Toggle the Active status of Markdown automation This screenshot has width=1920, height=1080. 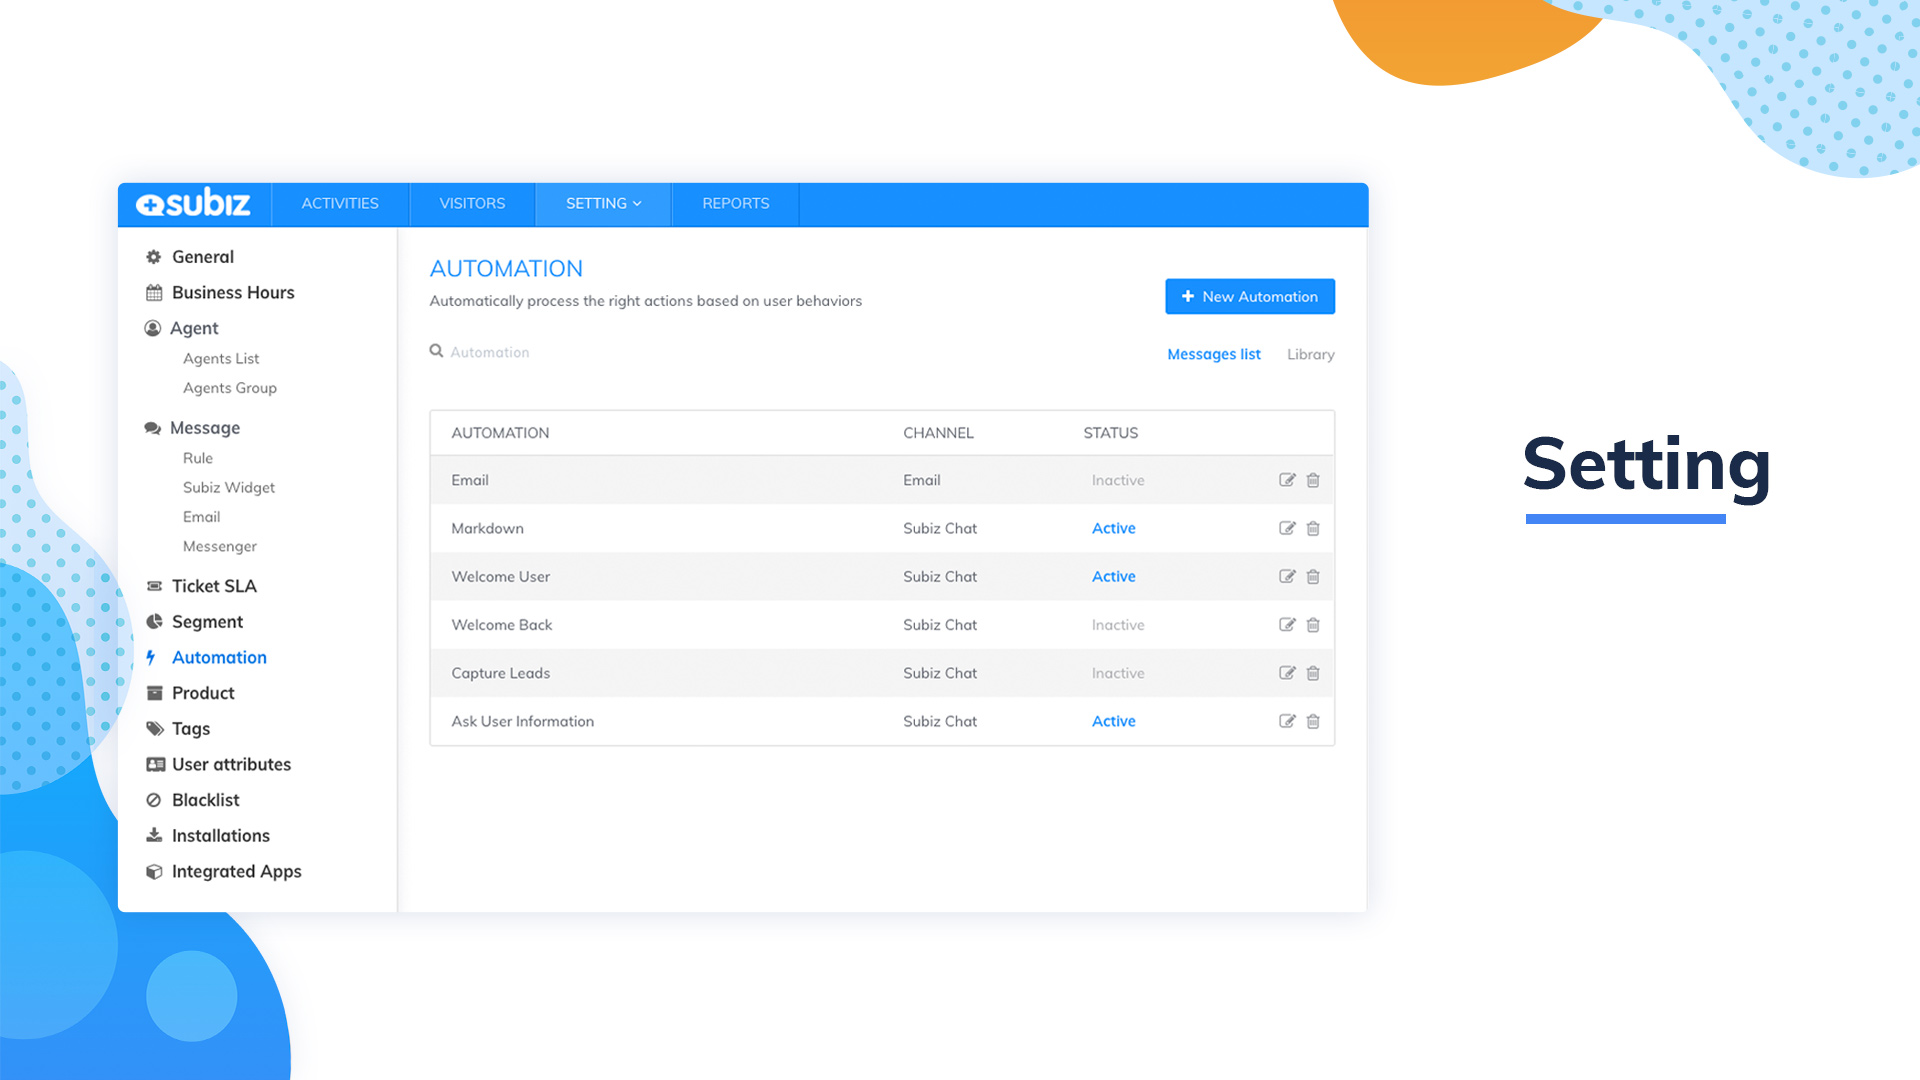pos(1113,528)
